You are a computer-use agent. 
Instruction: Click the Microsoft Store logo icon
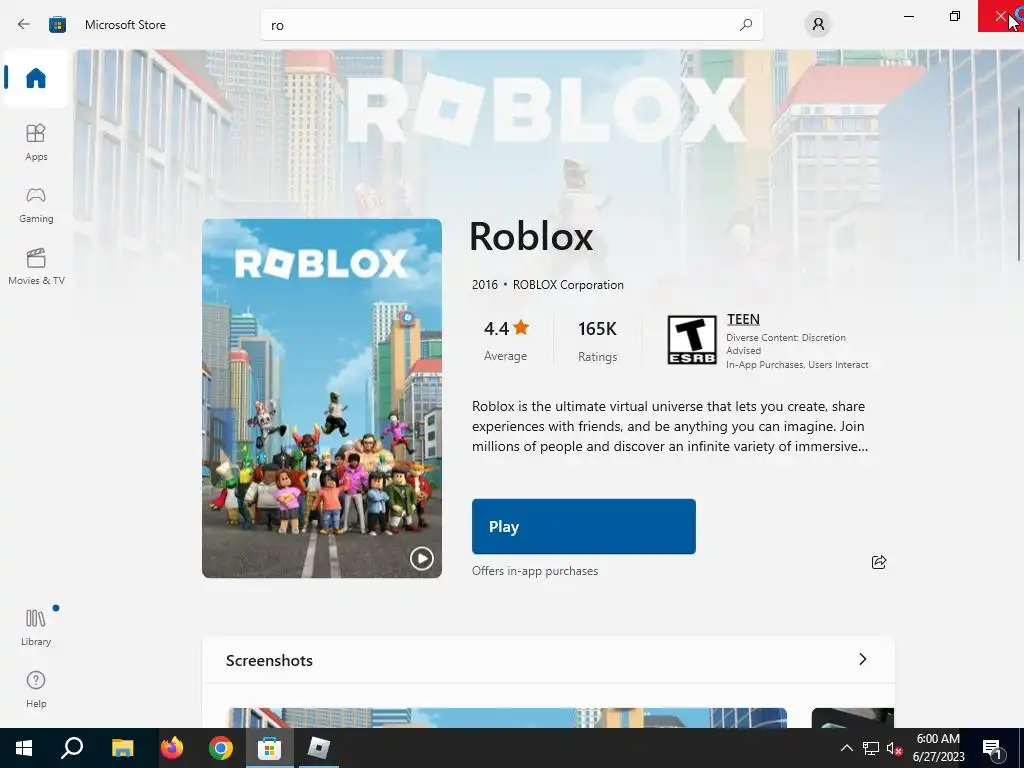[x=57, y=25]
